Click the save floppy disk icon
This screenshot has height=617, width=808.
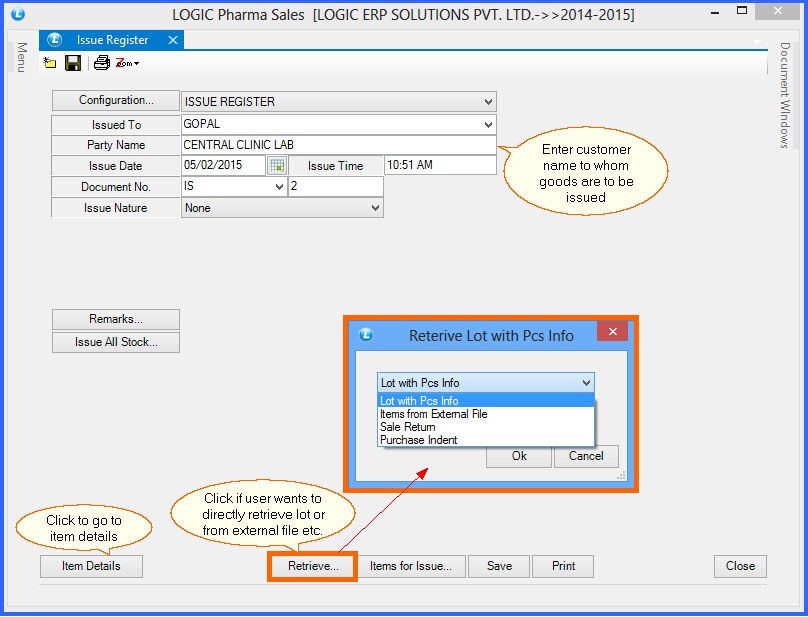(73, 62)
